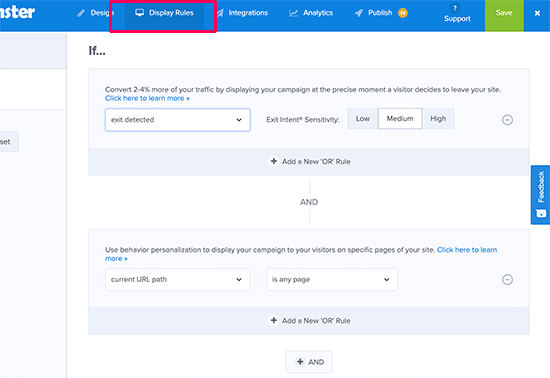The image size is (550, 378).
Task: Open behavior personalization learn more link
Action: pos(467,250)
